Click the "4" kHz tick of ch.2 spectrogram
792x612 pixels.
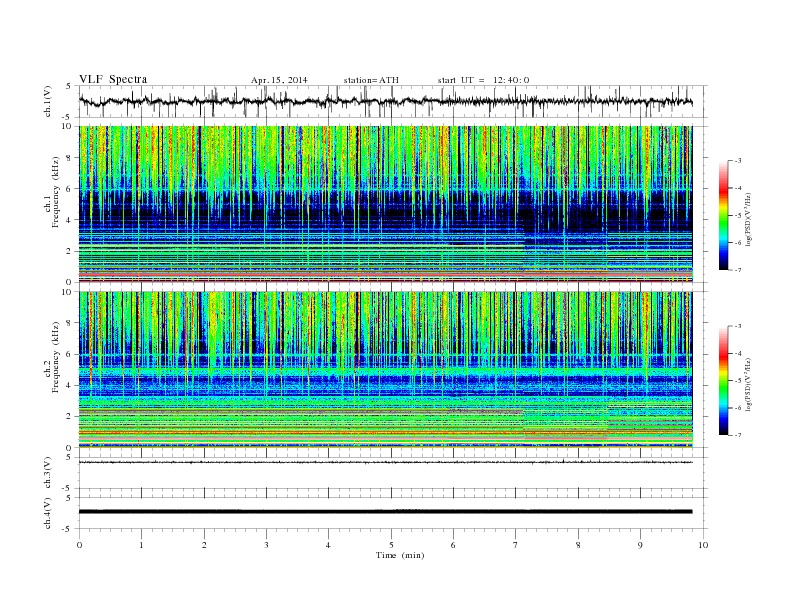[69, 385]
